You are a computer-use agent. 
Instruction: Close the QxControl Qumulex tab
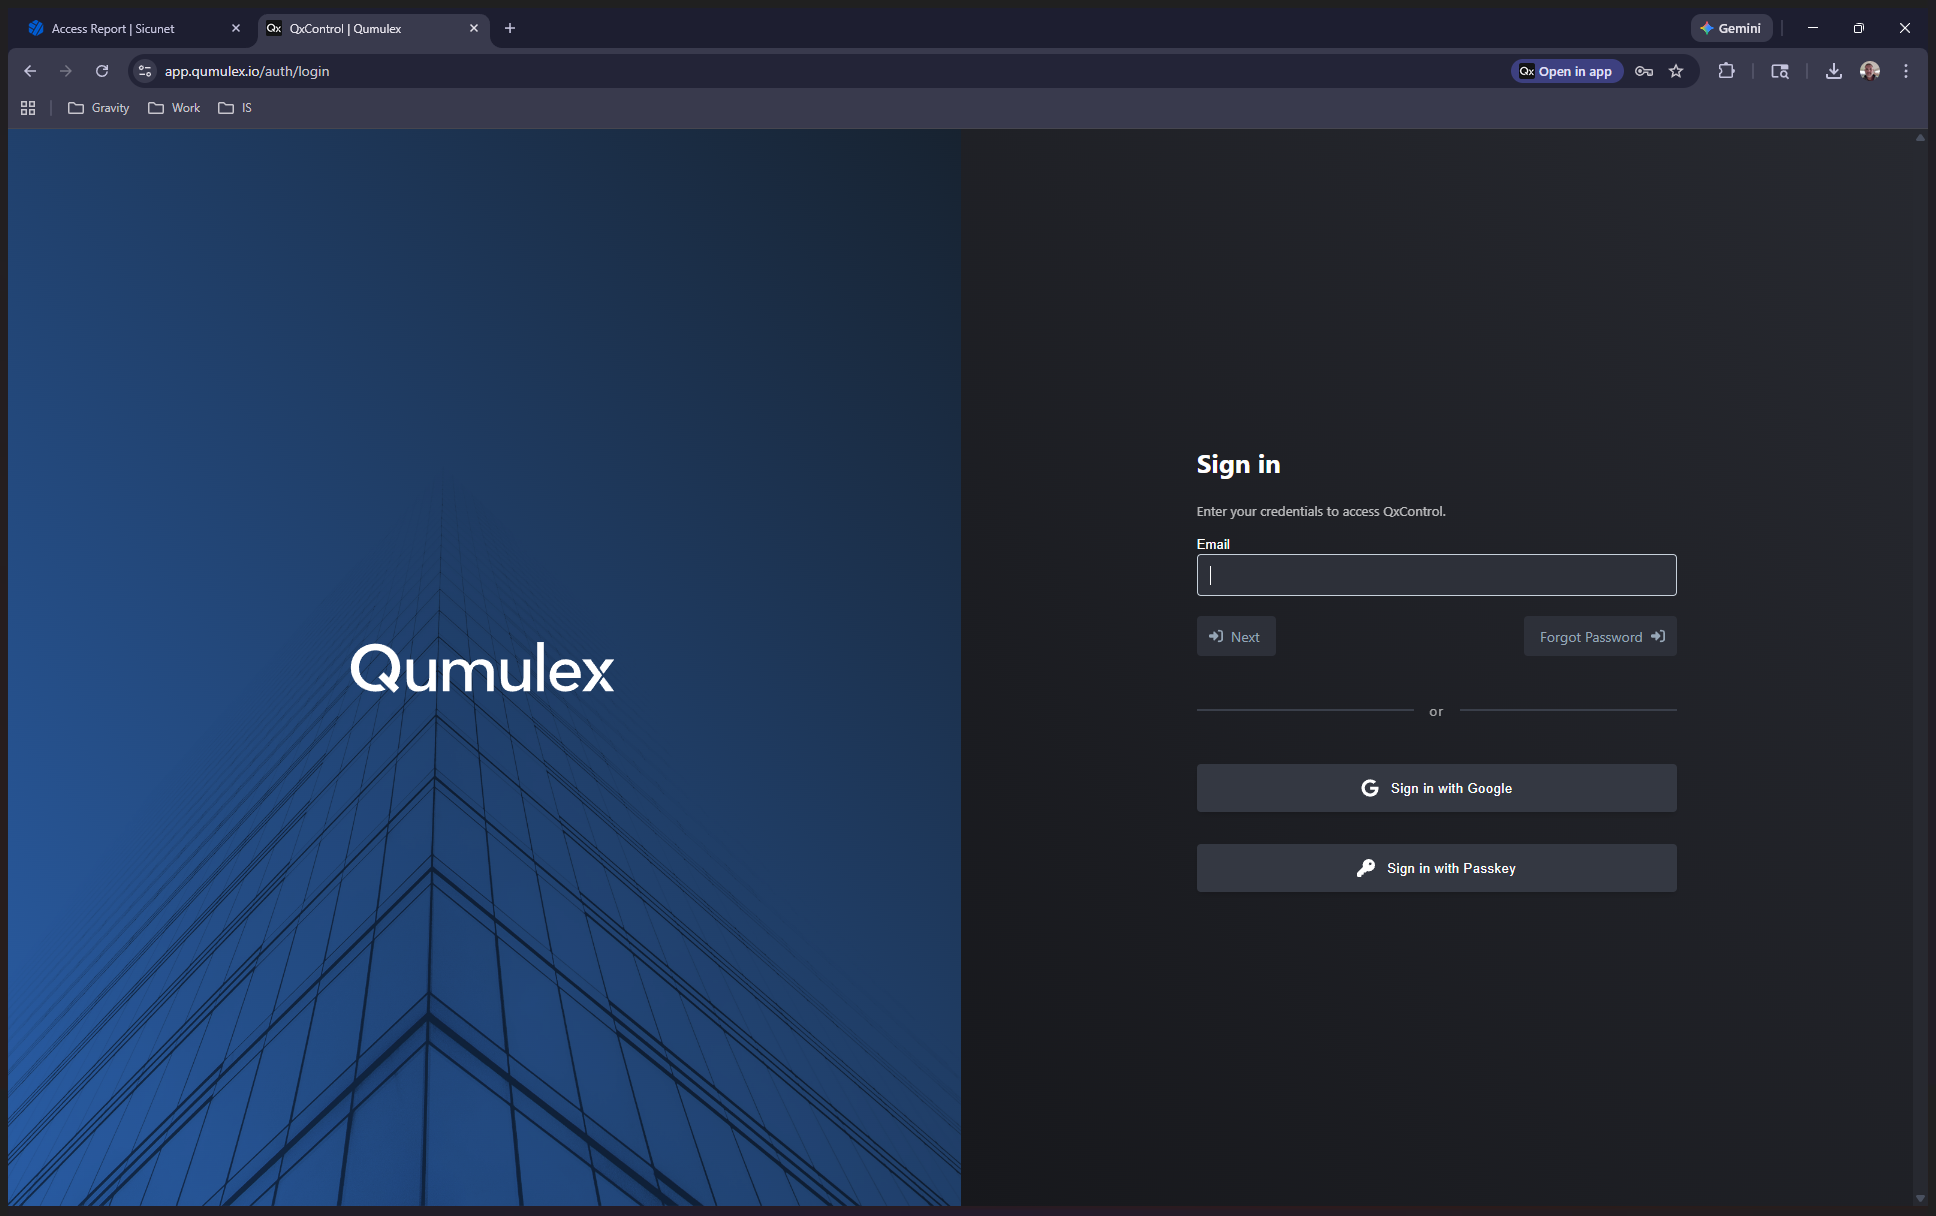pyautogui.click(x=474, y=29)
